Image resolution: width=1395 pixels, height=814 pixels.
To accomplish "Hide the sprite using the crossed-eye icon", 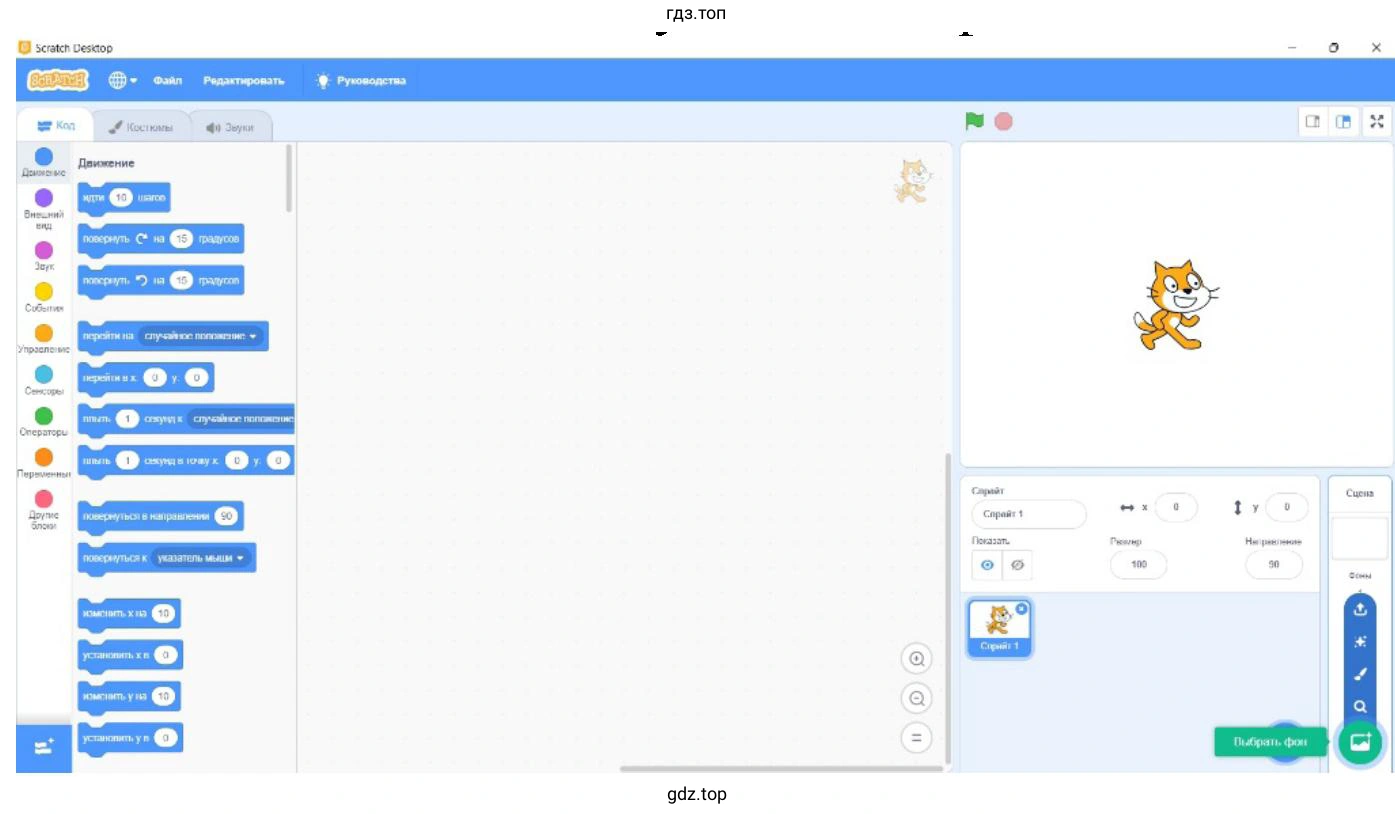I will [x=1018, y=565].
